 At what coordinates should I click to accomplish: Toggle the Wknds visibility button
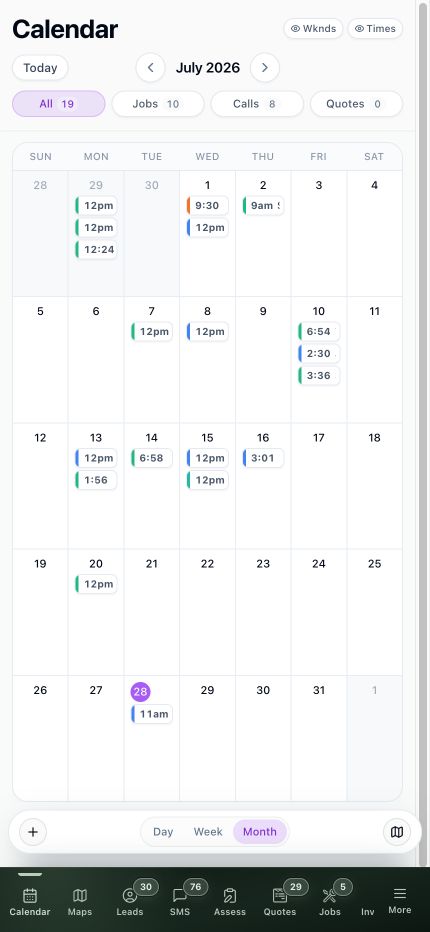[313, 29]
